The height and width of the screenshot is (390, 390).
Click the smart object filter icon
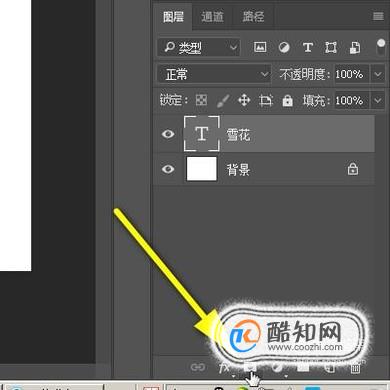[355, 47]
